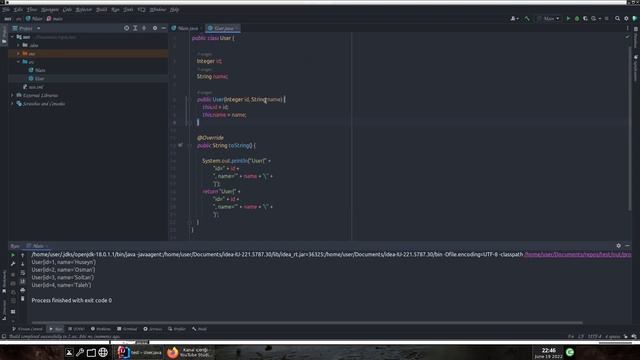The image size is (640, 360).
Task: Open the Main run configuration dropdown
Action: pos(549,18)
